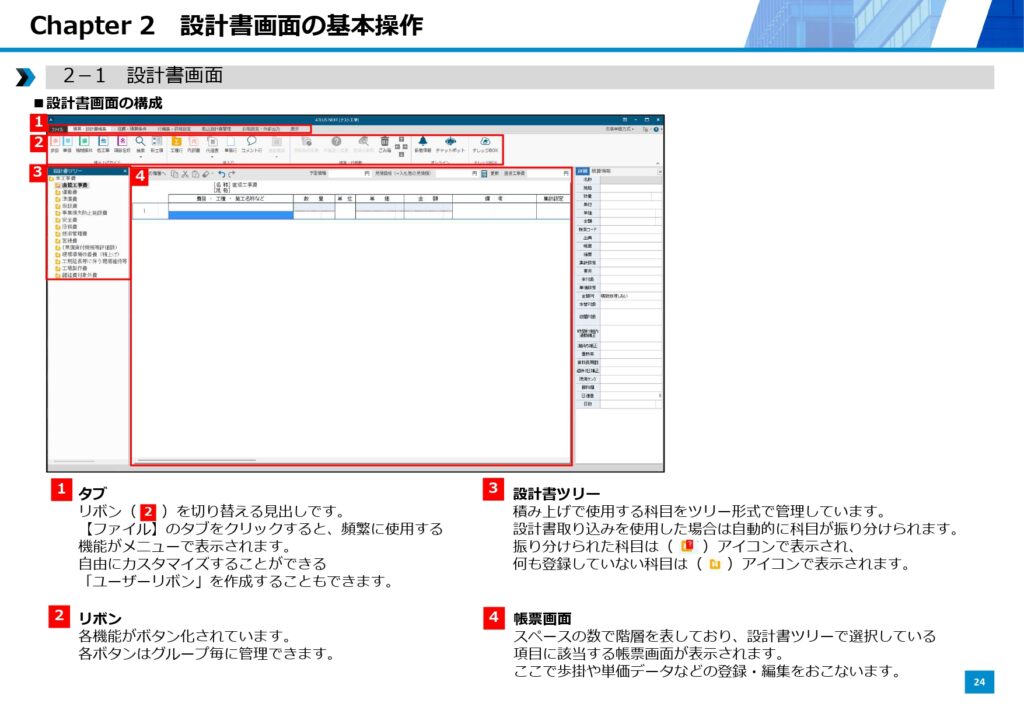Click the コメント行 speech bubble icon
The width and height of the screenshot is (1024, 724).
pyautogui.click(x=252, y=142)
